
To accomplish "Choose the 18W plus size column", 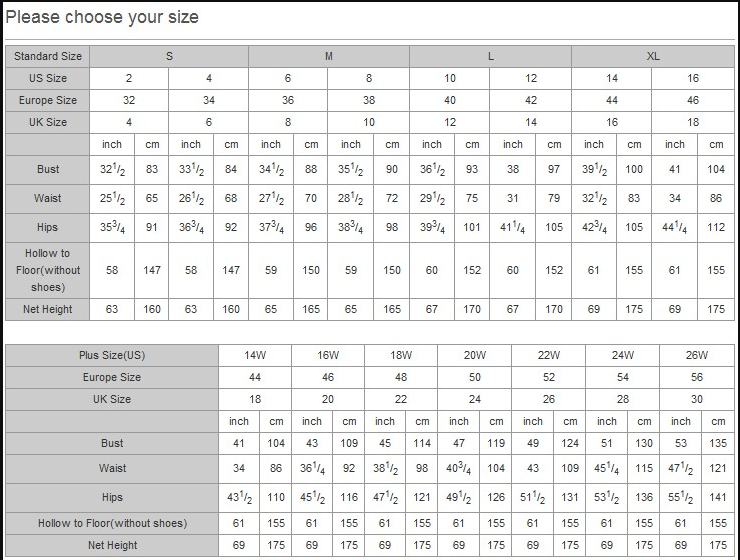I will coord(401,355).
